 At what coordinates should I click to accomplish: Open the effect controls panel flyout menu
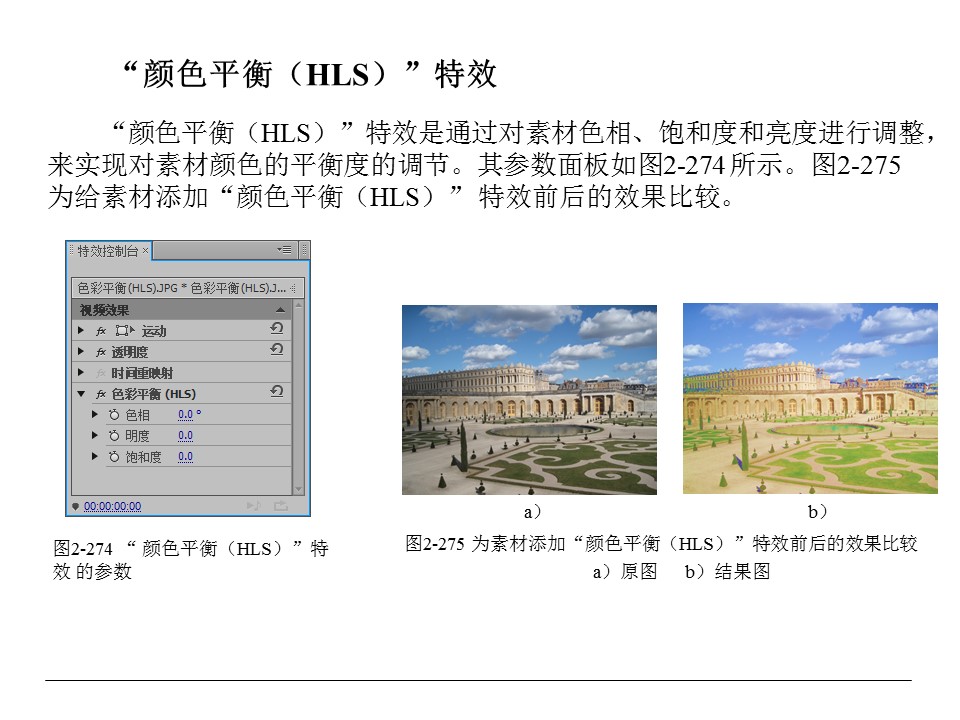pos(284,250)
